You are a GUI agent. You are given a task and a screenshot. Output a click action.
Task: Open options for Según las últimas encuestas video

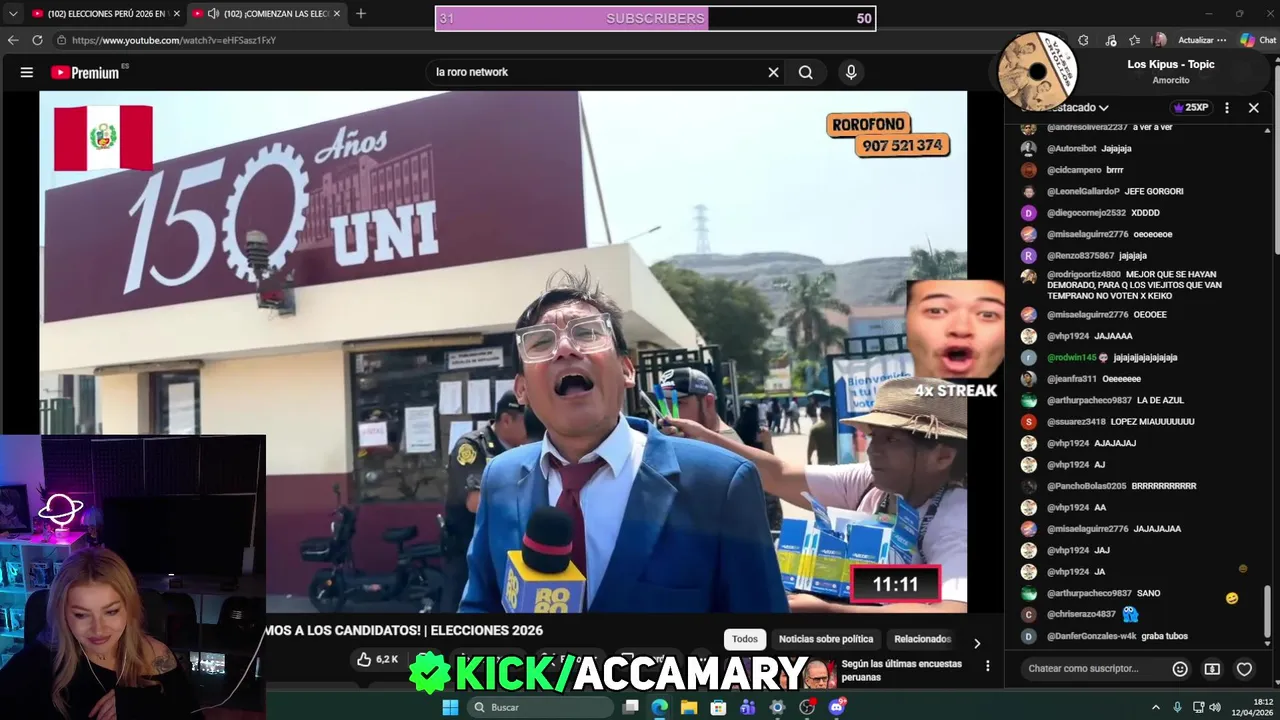click(988, 666)
